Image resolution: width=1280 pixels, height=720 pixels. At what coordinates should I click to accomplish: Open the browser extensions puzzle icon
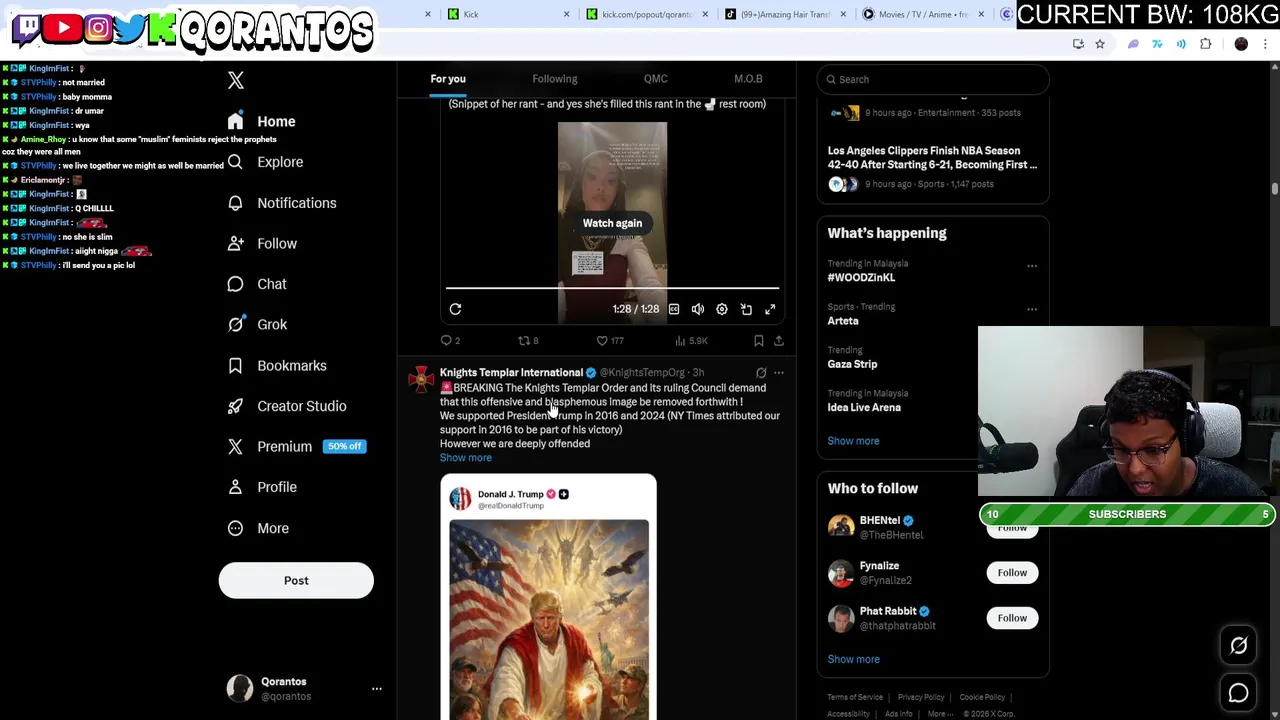(x=1205, y=44)
